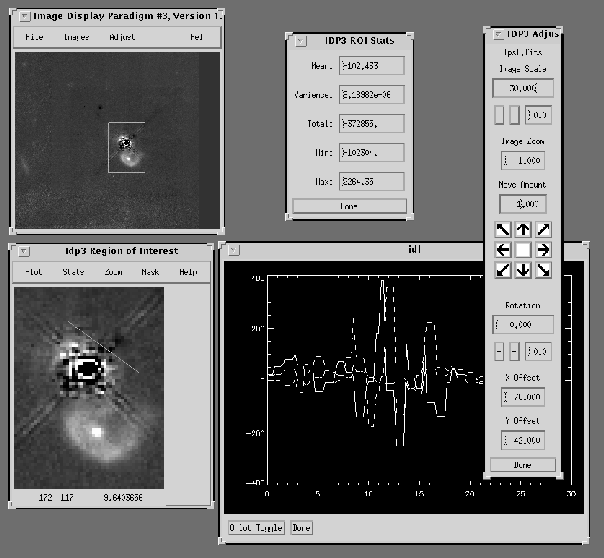Click the plot area in idl window

[x=404, y=387]
